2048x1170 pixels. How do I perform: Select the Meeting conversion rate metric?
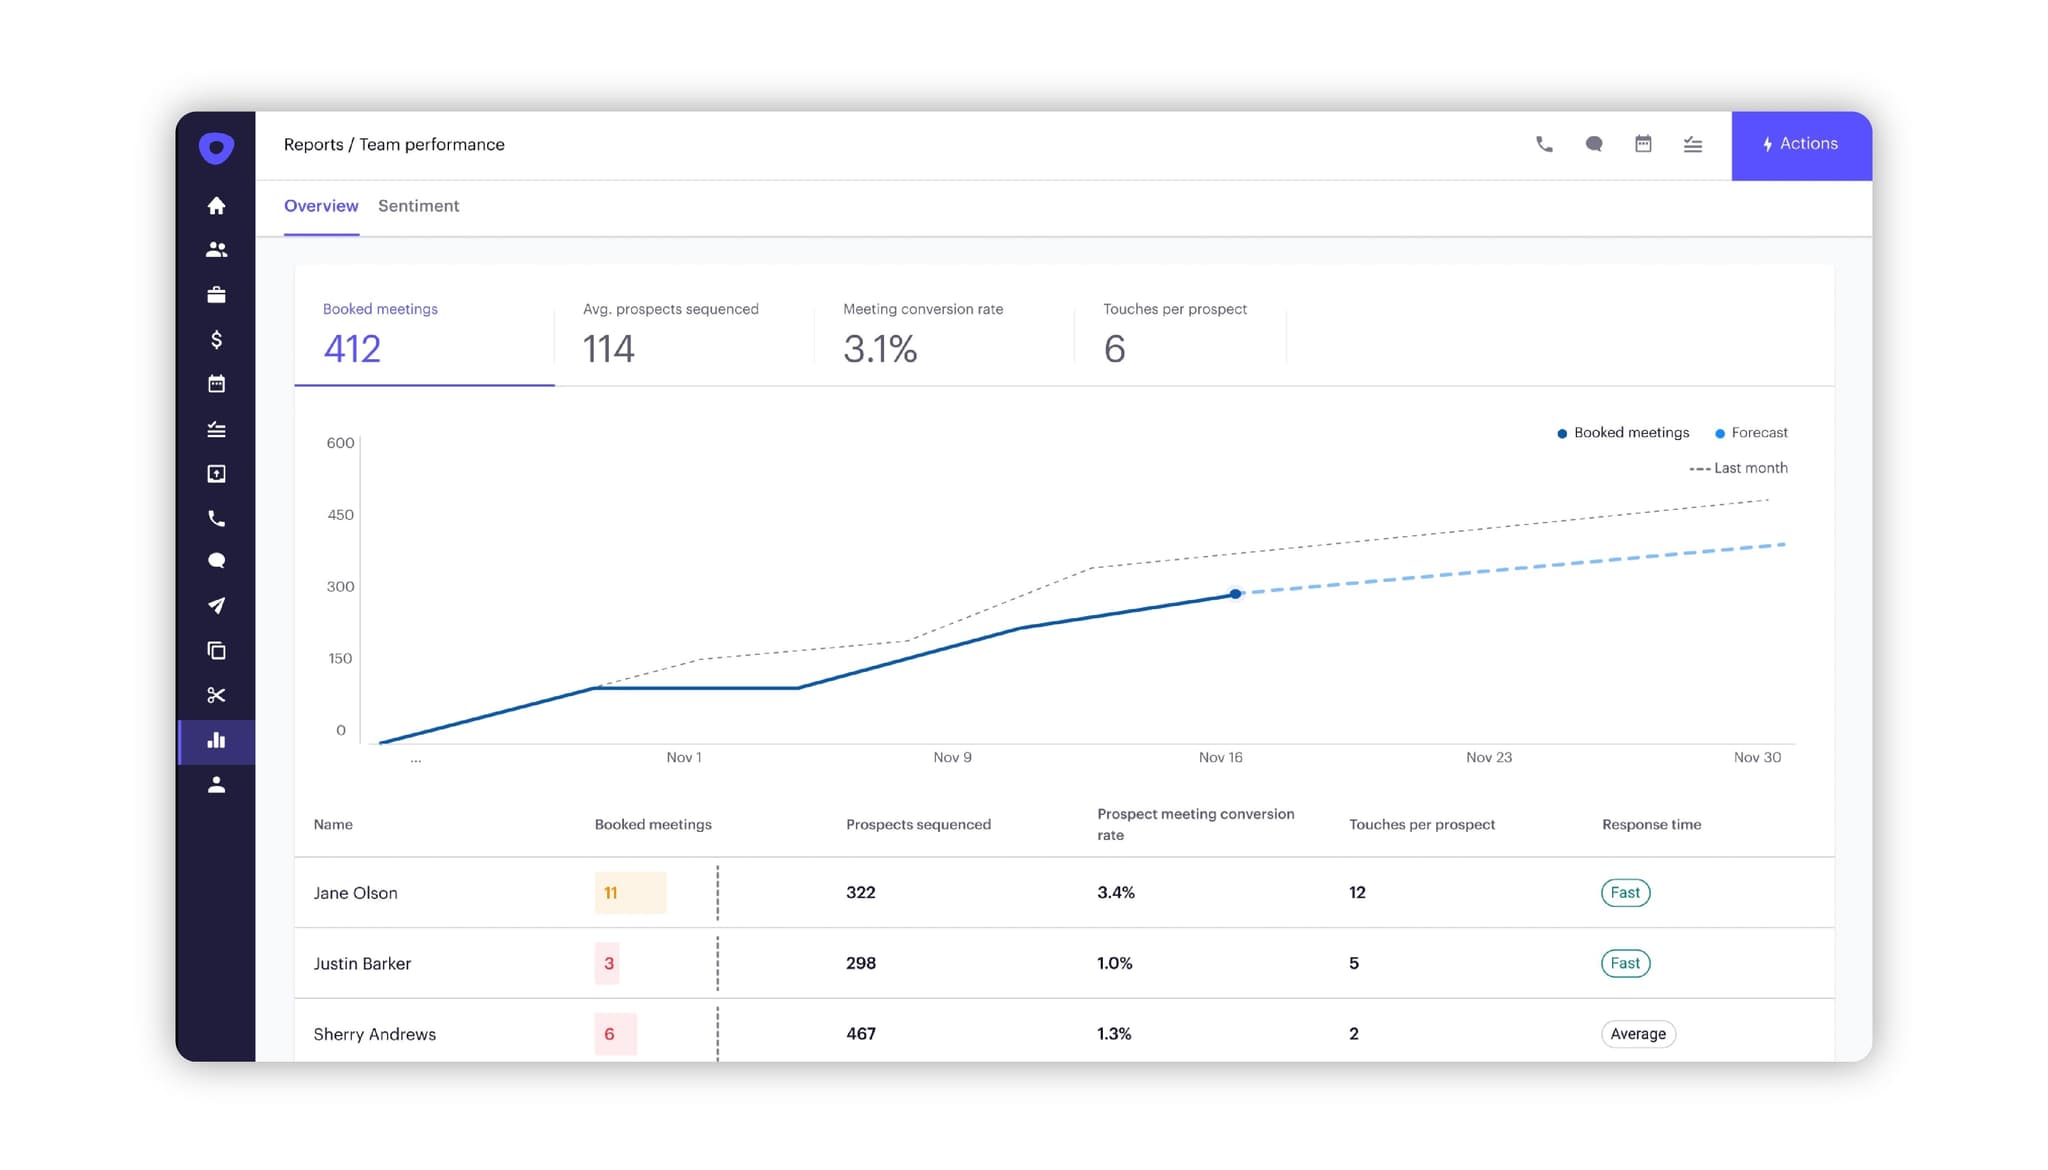(922, 335)
